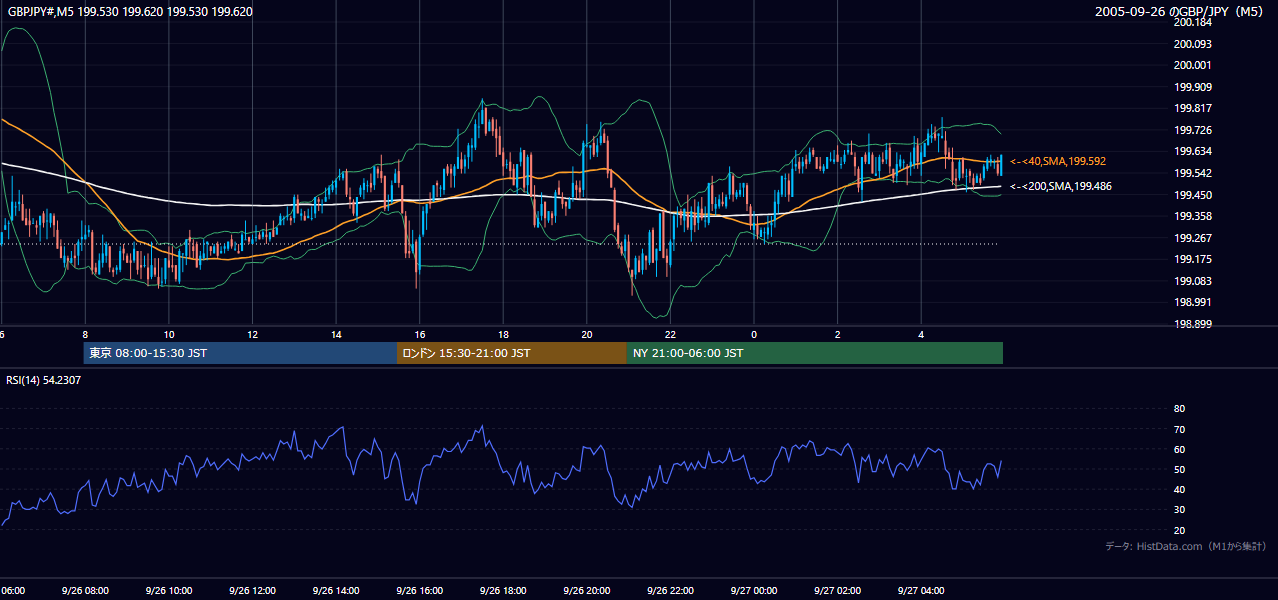1278x600 pixels.
Task: Select the 東京 08:00-15:30 JST session bar
Action: tap(240, 353)
